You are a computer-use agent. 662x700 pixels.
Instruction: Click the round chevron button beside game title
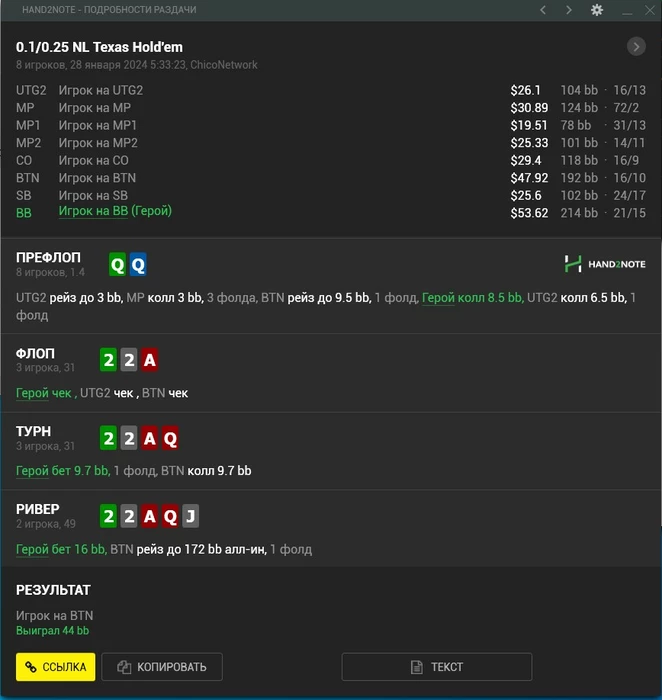point(636,46)
